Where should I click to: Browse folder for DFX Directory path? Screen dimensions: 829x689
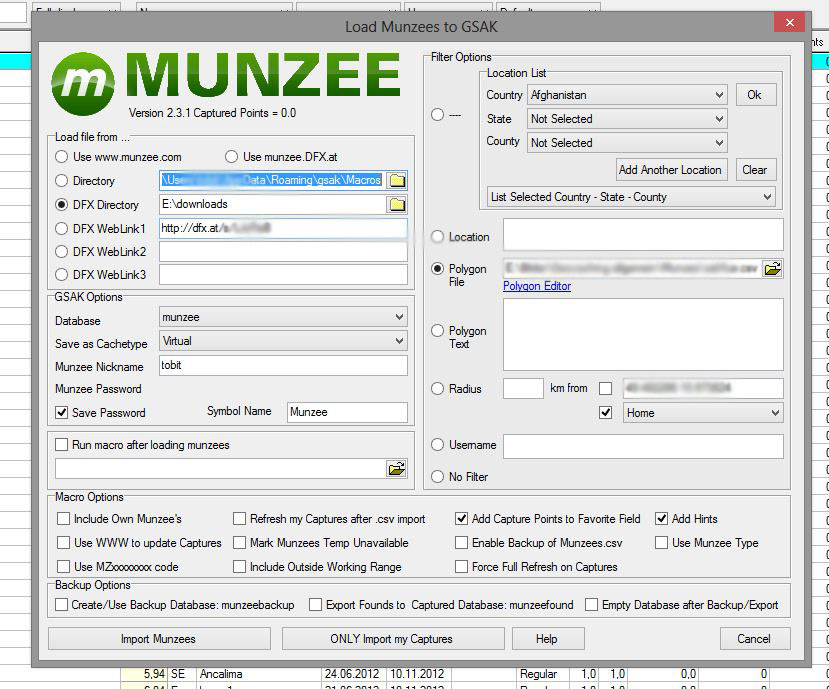[x=397, y=205]
